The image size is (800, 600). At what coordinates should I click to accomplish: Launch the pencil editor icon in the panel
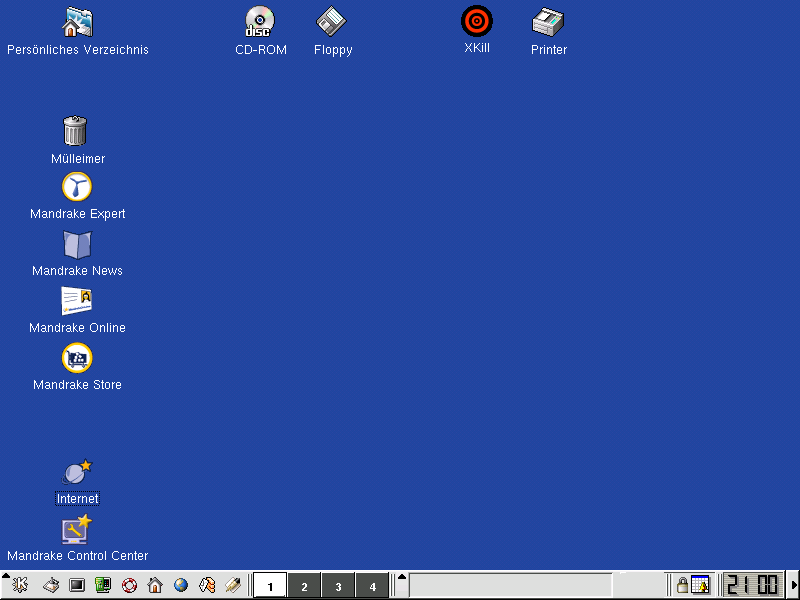(x=233, y=585)
